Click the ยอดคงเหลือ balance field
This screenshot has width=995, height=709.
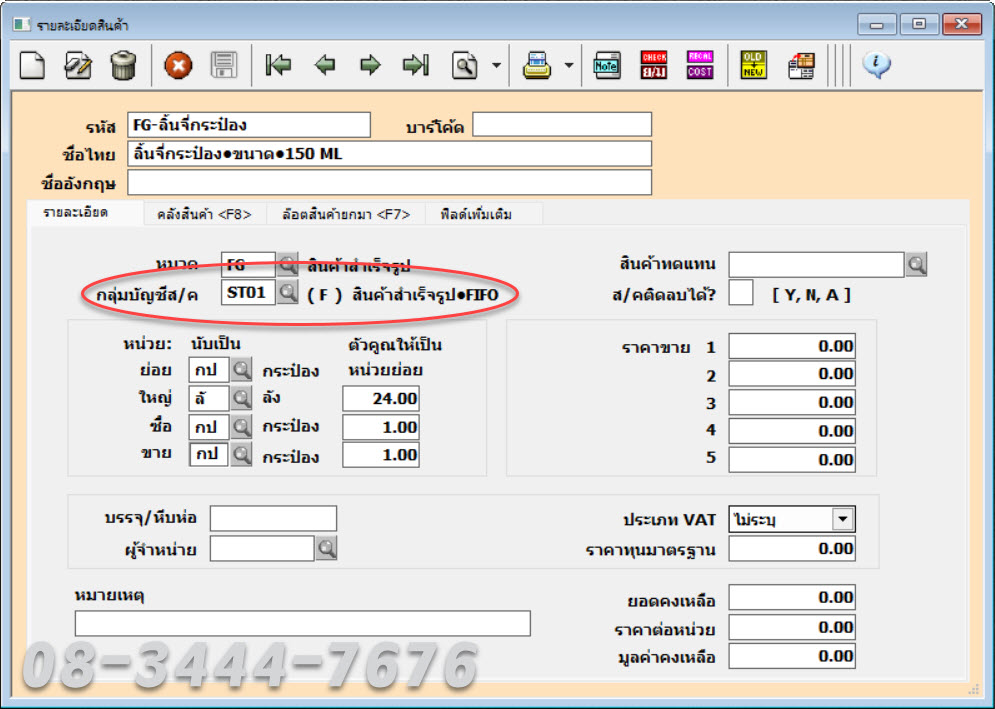pyautogui.click(x=792, y=597)
